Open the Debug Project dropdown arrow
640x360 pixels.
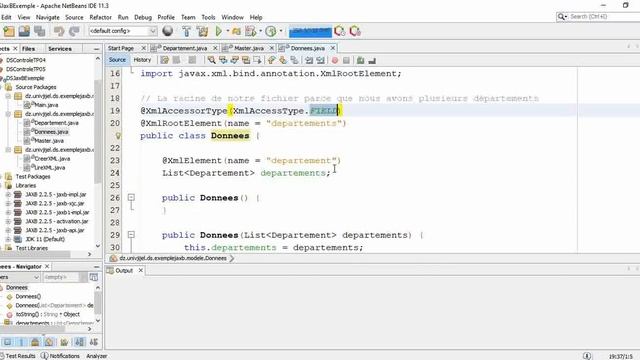[260, 31]
